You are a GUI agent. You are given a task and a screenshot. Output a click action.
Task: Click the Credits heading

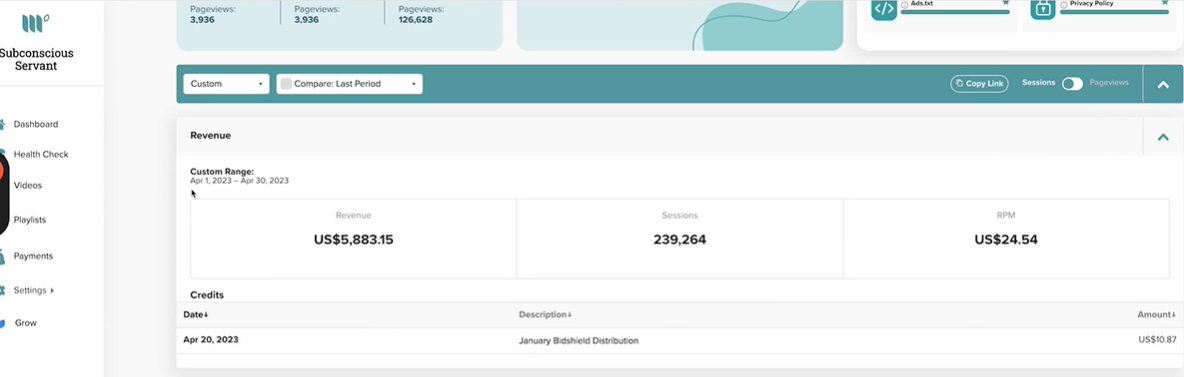(x=207, y=295)
